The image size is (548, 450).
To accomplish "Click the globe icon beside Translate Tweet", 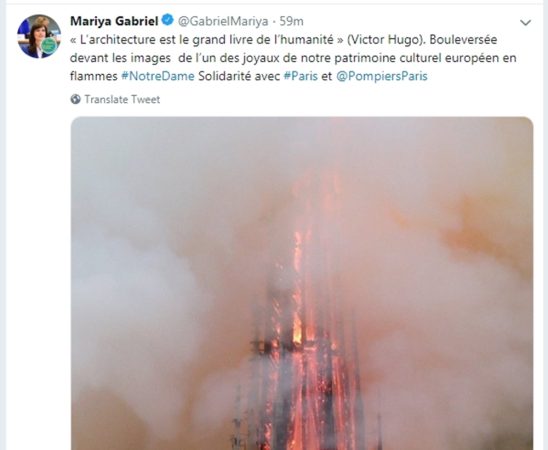I will click(75, 99).
